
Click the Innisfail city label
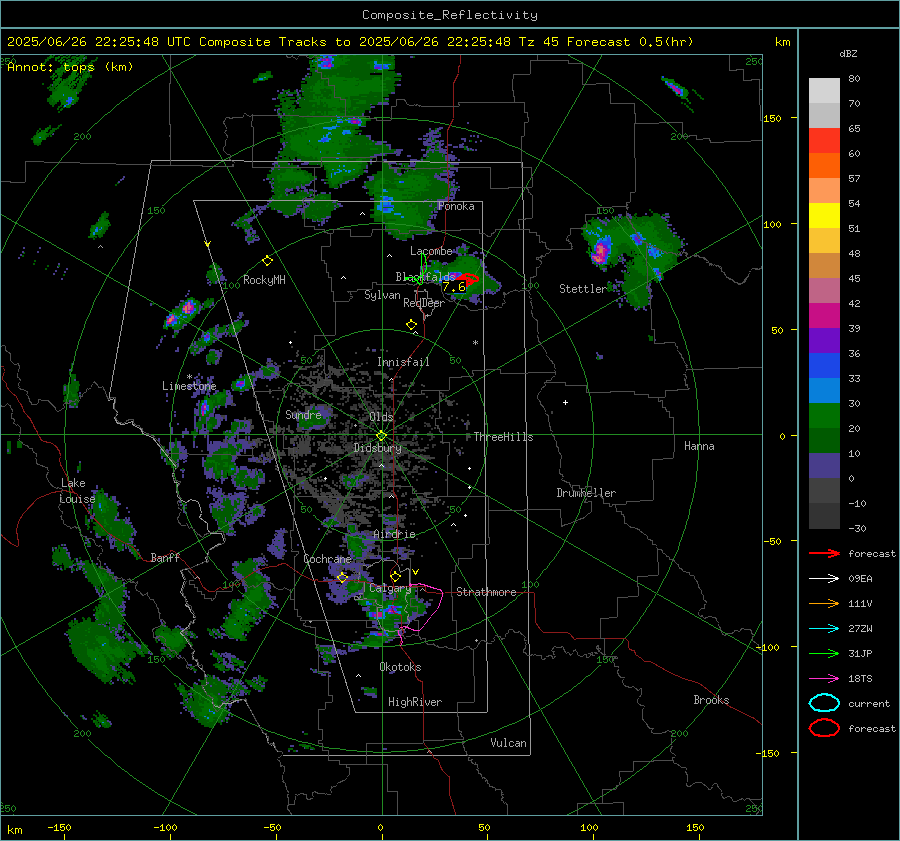point(403,362)
